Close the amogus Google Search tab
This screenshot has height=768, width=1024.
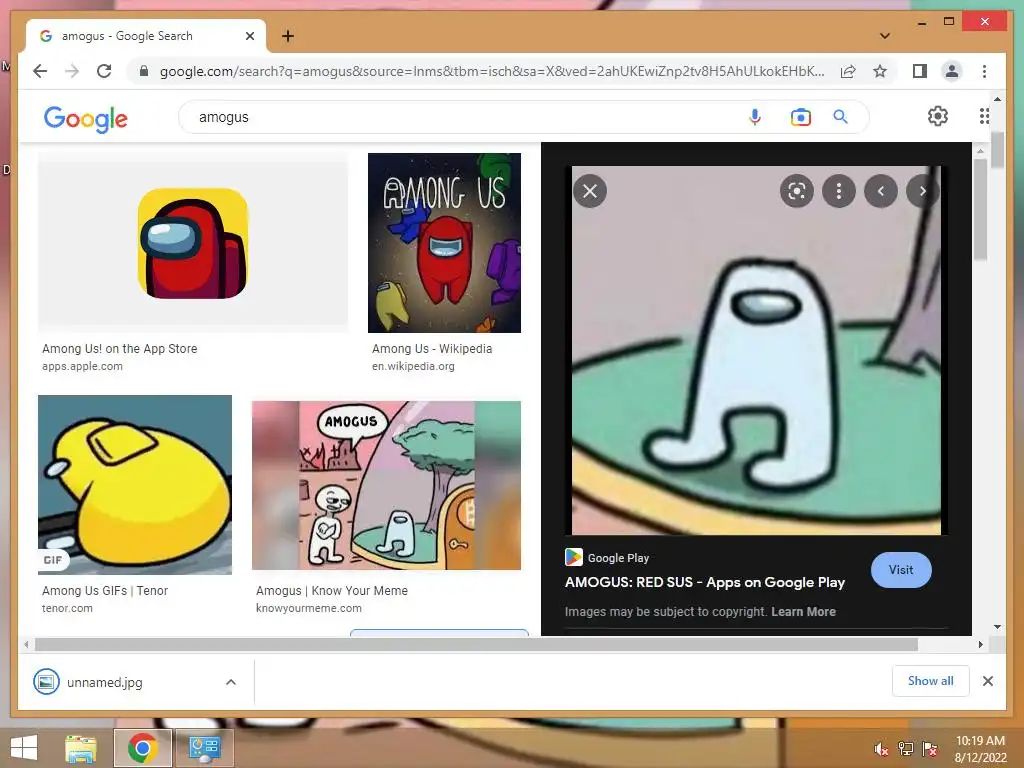249,36
